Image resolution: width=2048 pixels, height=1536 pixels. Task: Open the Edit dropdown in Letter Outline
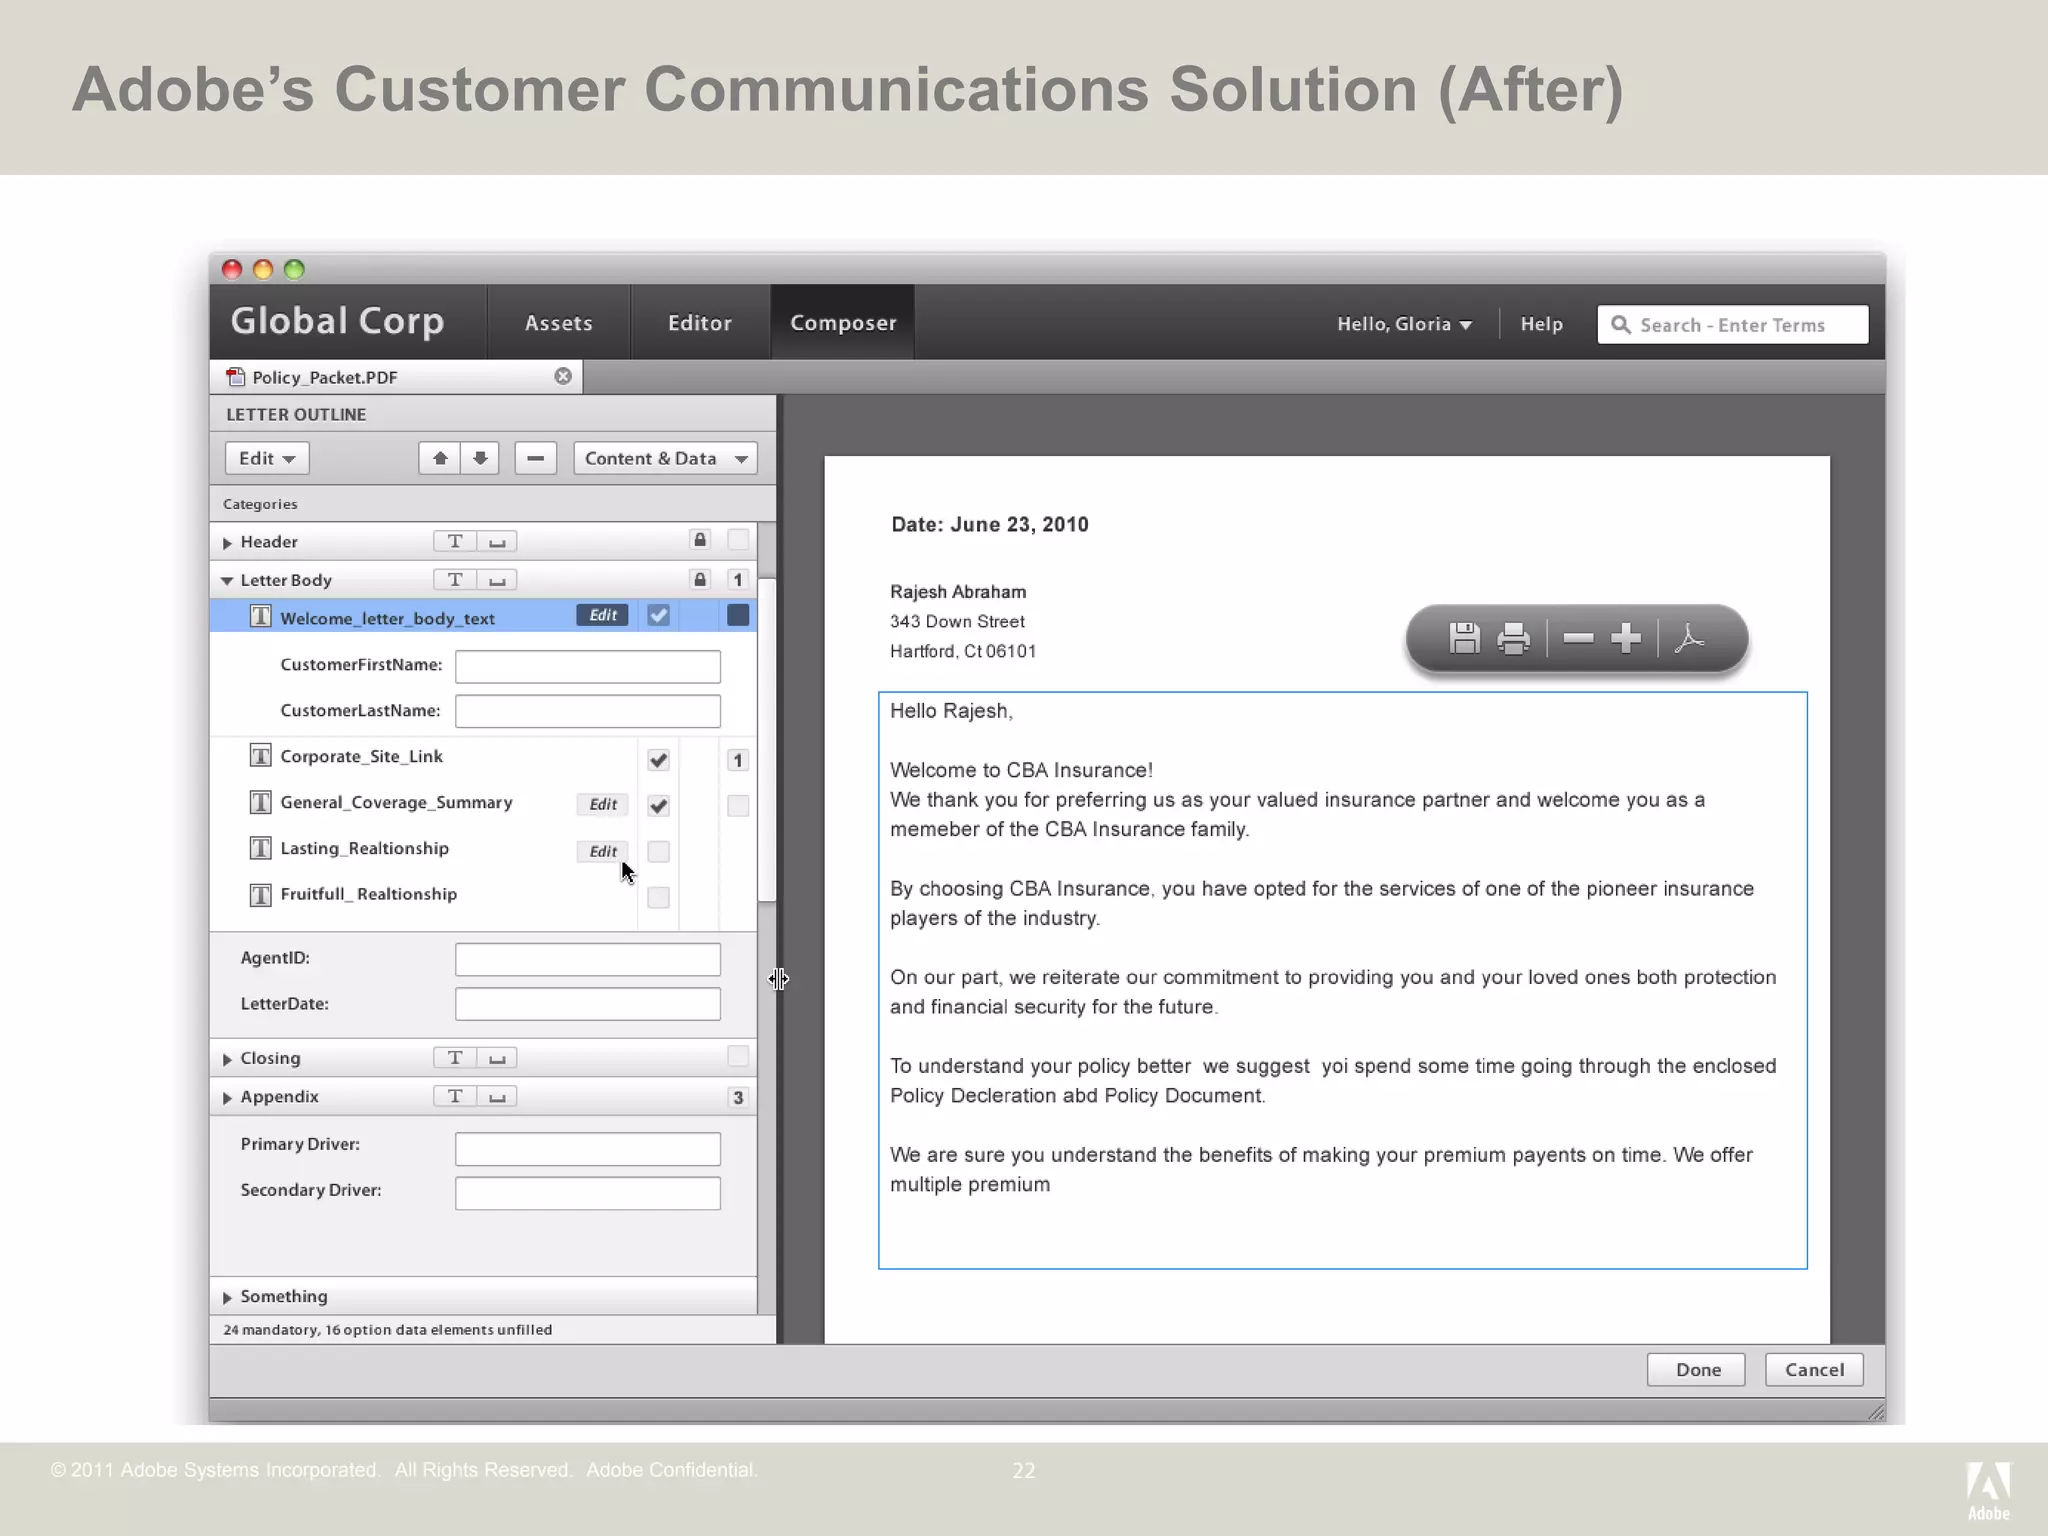point(267,458)
